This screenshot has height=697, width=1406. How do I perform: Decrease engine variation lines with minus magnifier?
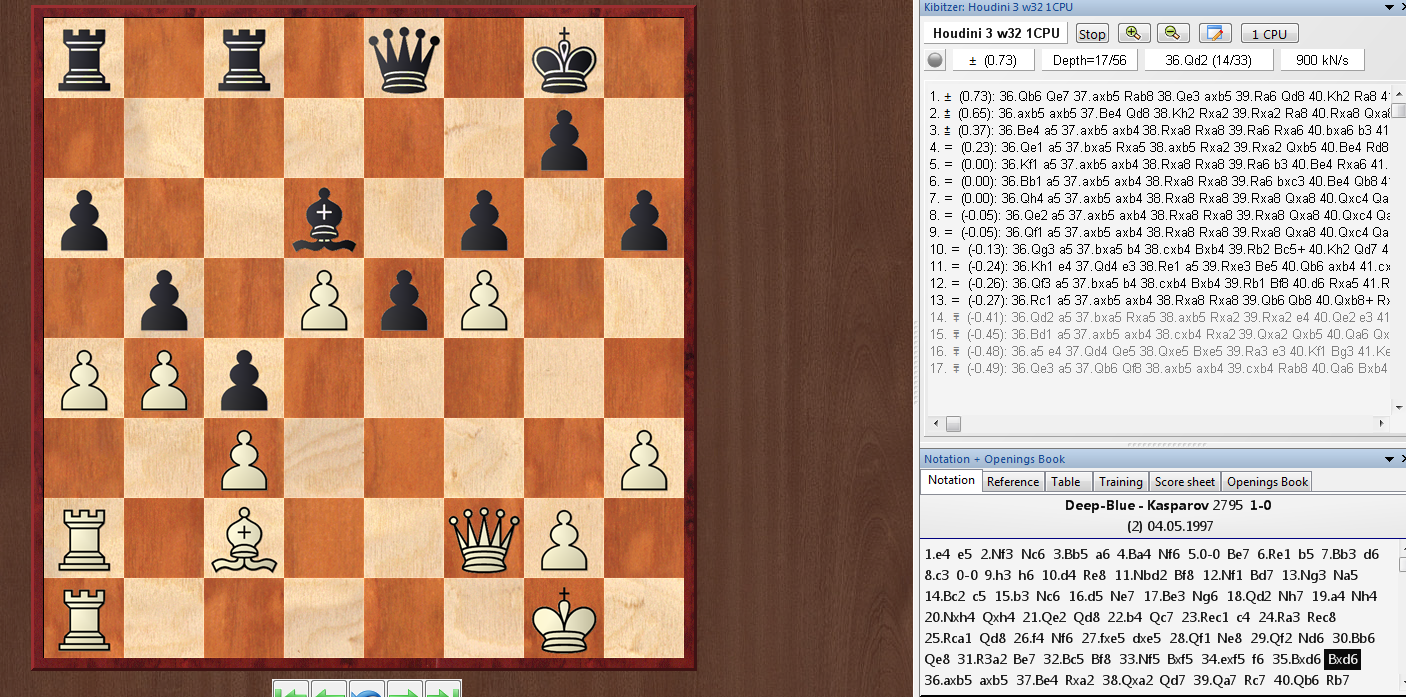pyautogui.click(x=1173, y=33)
